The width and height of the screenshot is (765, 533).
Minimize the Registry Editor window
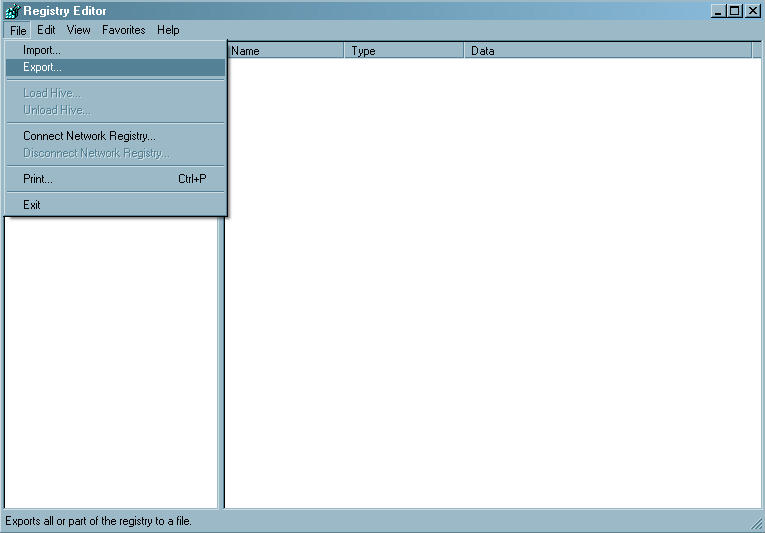(718, 11)
